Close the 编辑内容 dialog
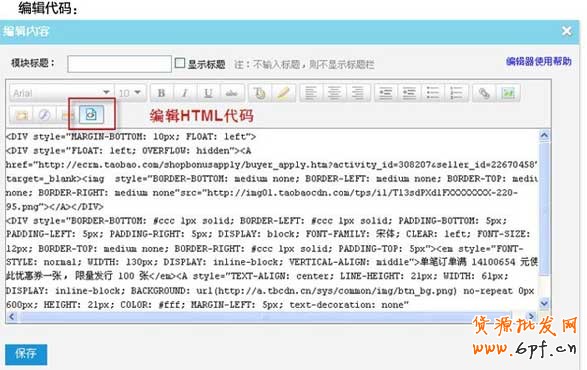Screen dimensions: 587x370 pyautogui.click(x=567, y=31)
